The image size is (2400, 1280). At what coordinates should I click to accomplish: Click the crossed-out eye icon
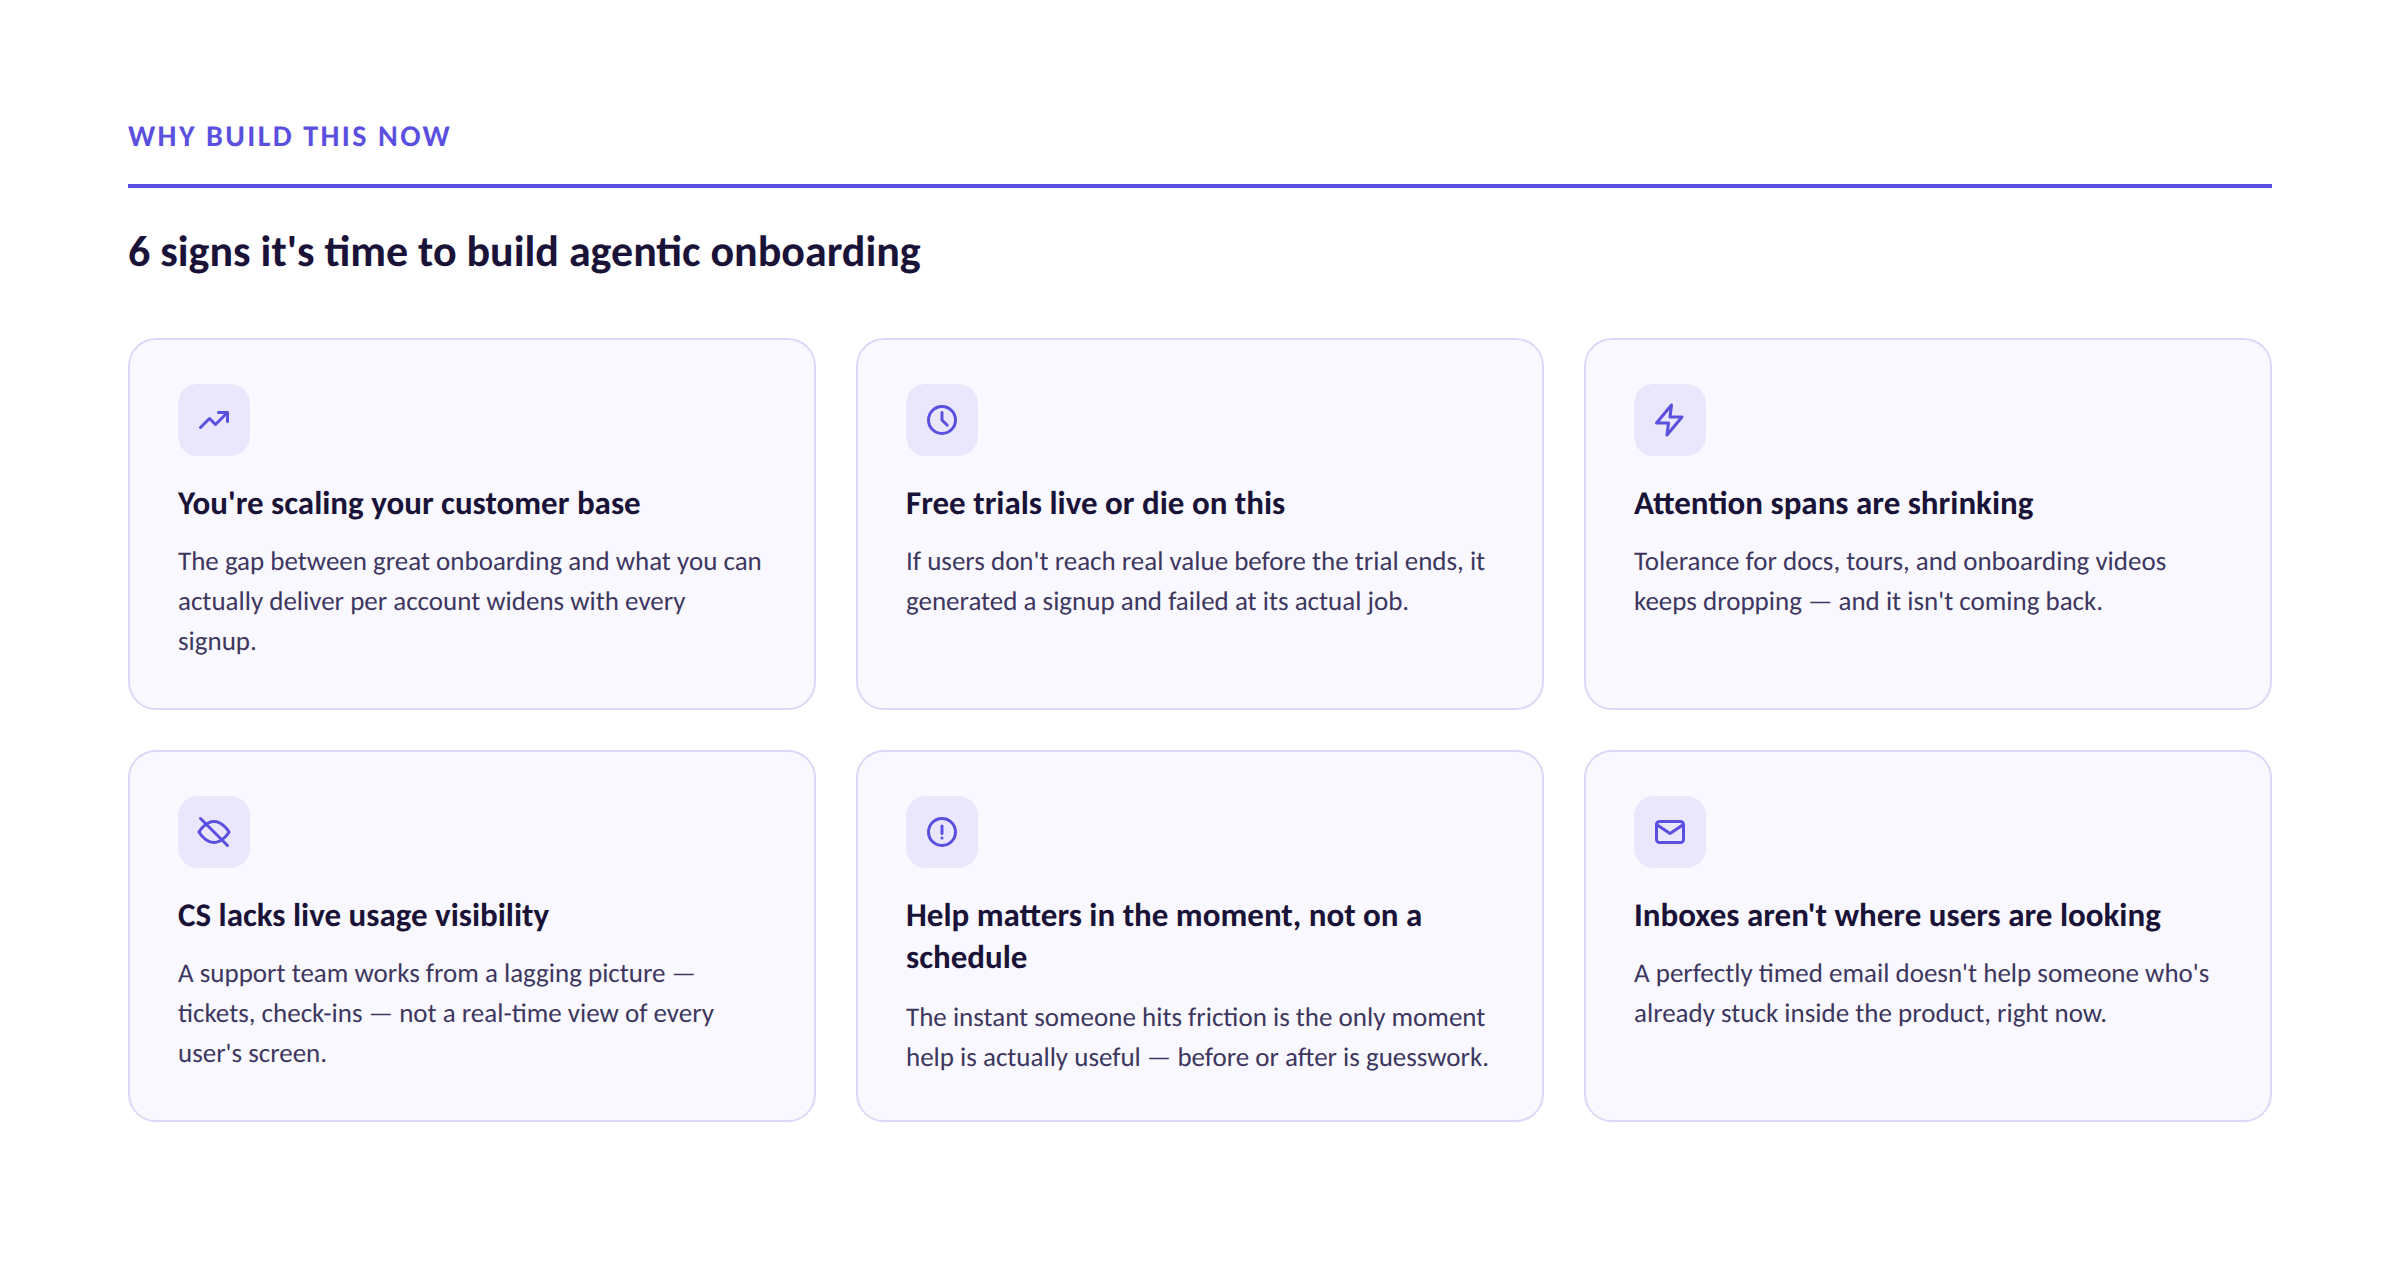(x=214, y=832)
